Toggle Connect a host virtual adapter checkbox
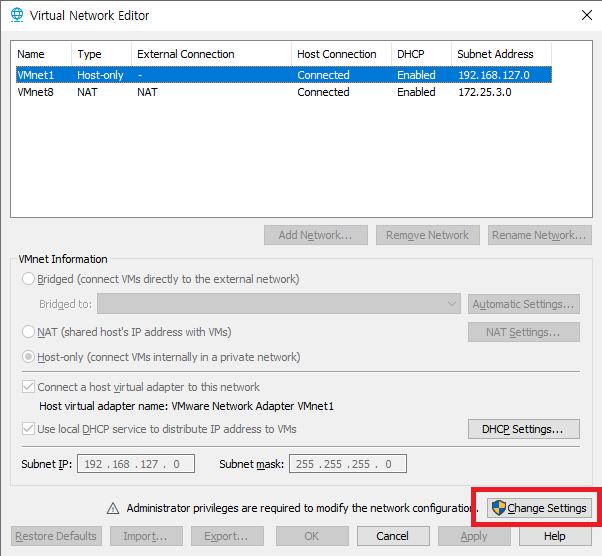 click(28, 387)
